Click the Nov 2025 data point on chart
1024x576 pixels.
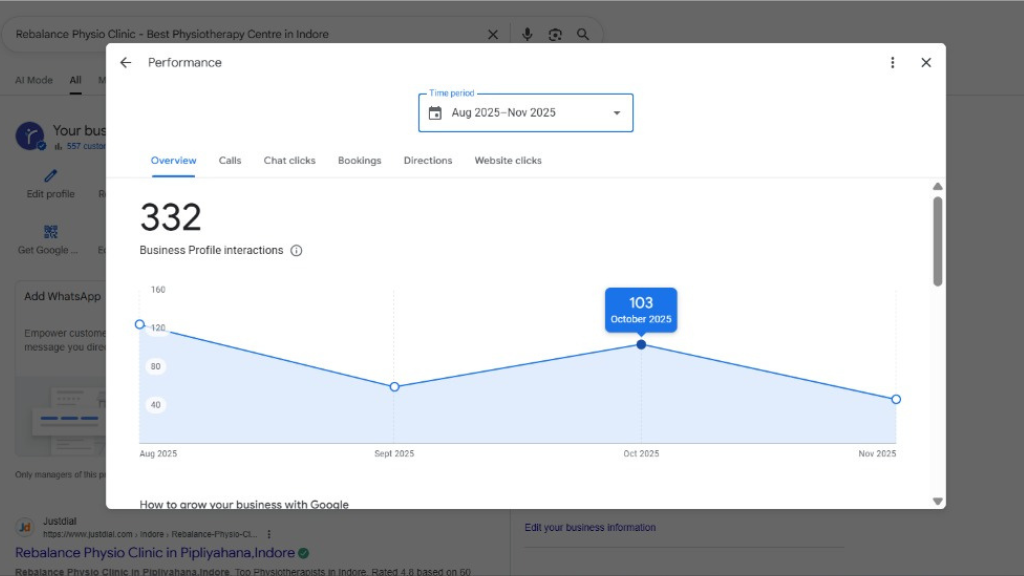[x=896, y=399]
